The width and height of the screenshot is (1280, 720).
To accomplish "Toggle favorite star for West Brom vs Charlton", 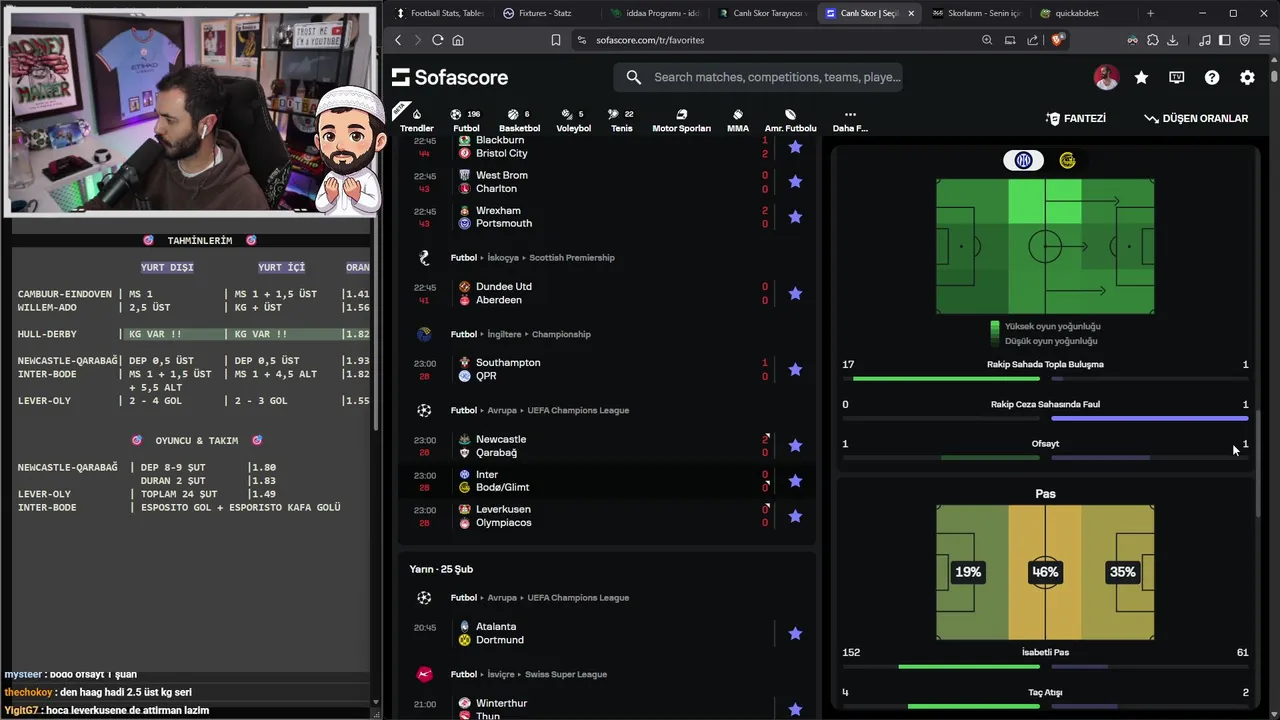I will 795,181.
